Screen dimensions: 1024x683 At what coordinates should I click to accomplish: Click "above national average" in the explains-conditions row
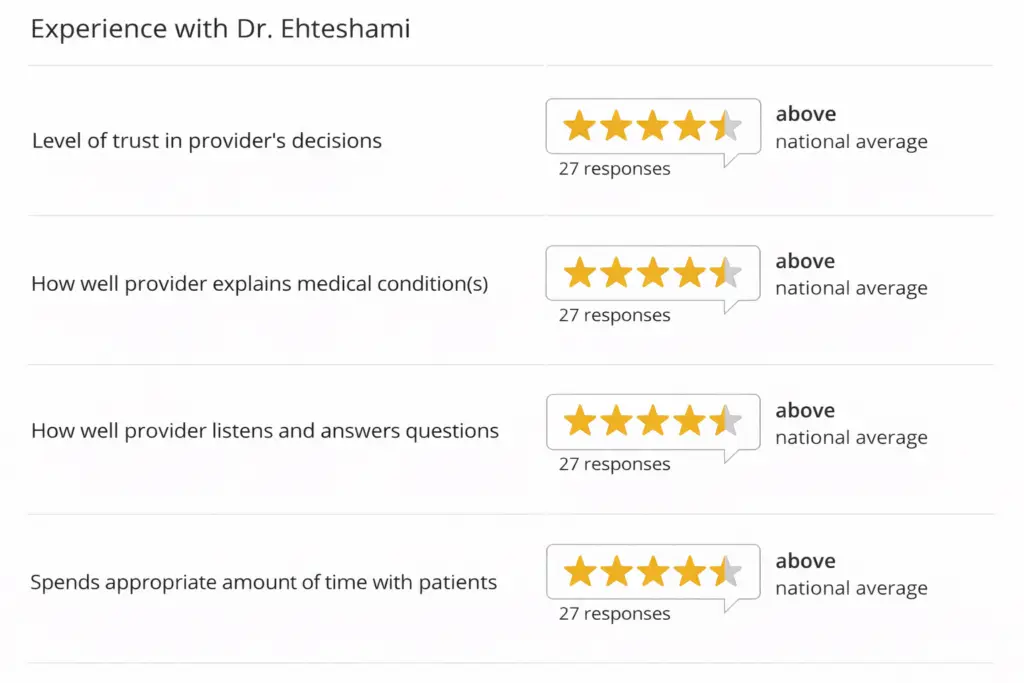point(851,275)
